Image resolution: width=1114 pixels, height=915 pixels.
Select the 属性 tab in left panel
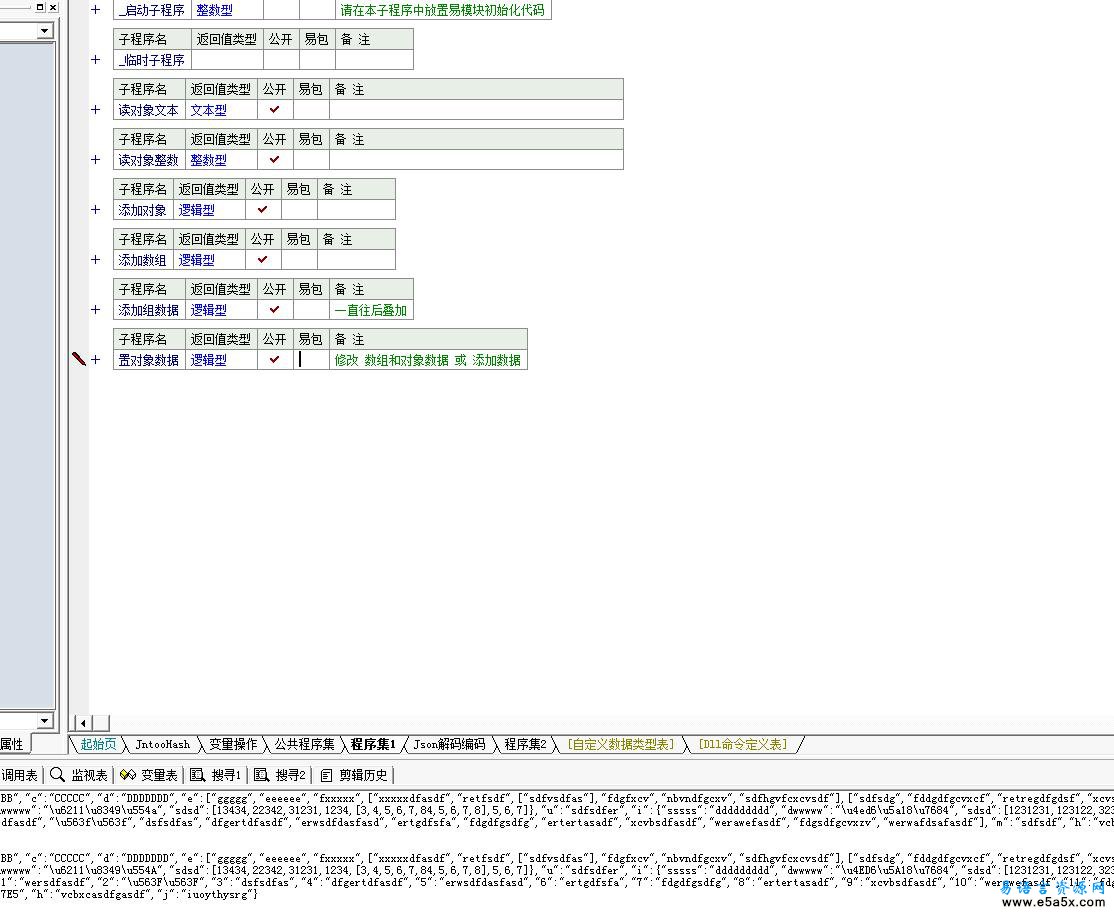(x=12, y=744)
